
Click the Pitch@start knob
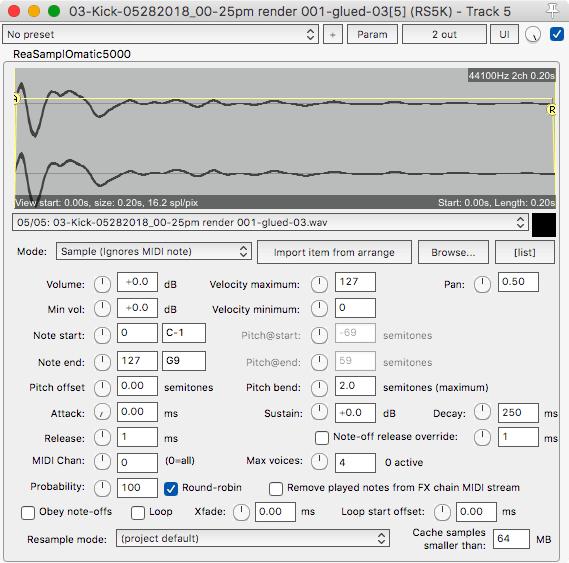coord(319,335)
